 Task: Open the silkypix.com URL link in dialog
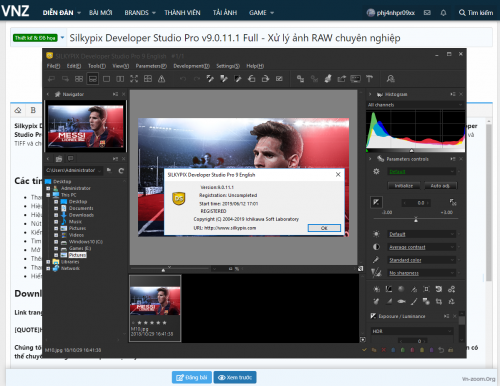pos(230,228)
